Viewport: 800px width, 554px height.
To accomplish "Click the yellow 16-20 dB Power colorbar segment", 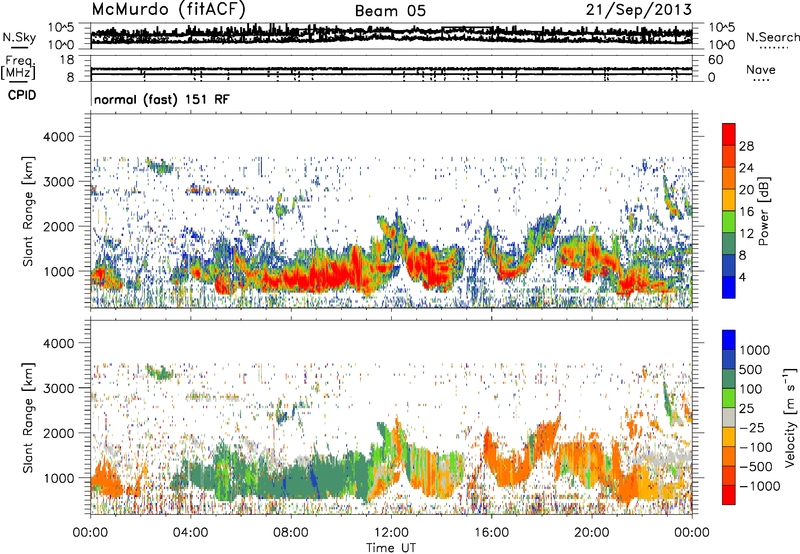I will [x=729, y=200].
